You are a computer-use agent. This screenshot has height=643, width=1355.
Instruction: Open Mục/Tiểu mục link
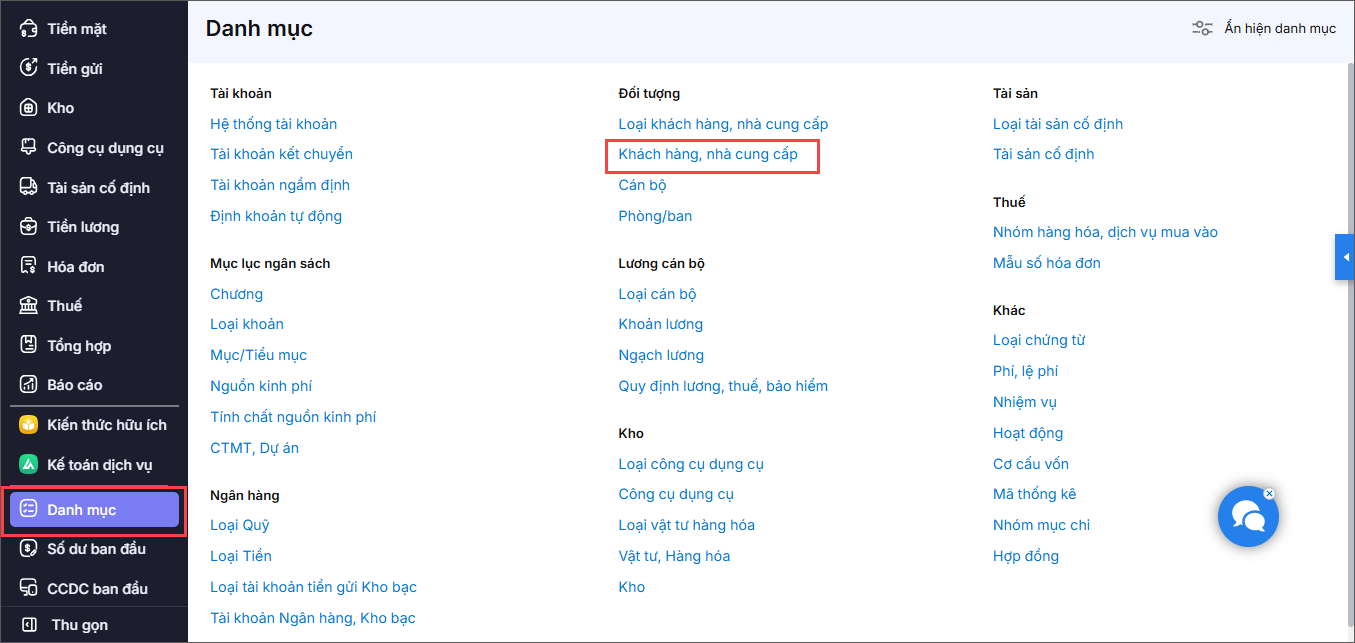point(258,355)
